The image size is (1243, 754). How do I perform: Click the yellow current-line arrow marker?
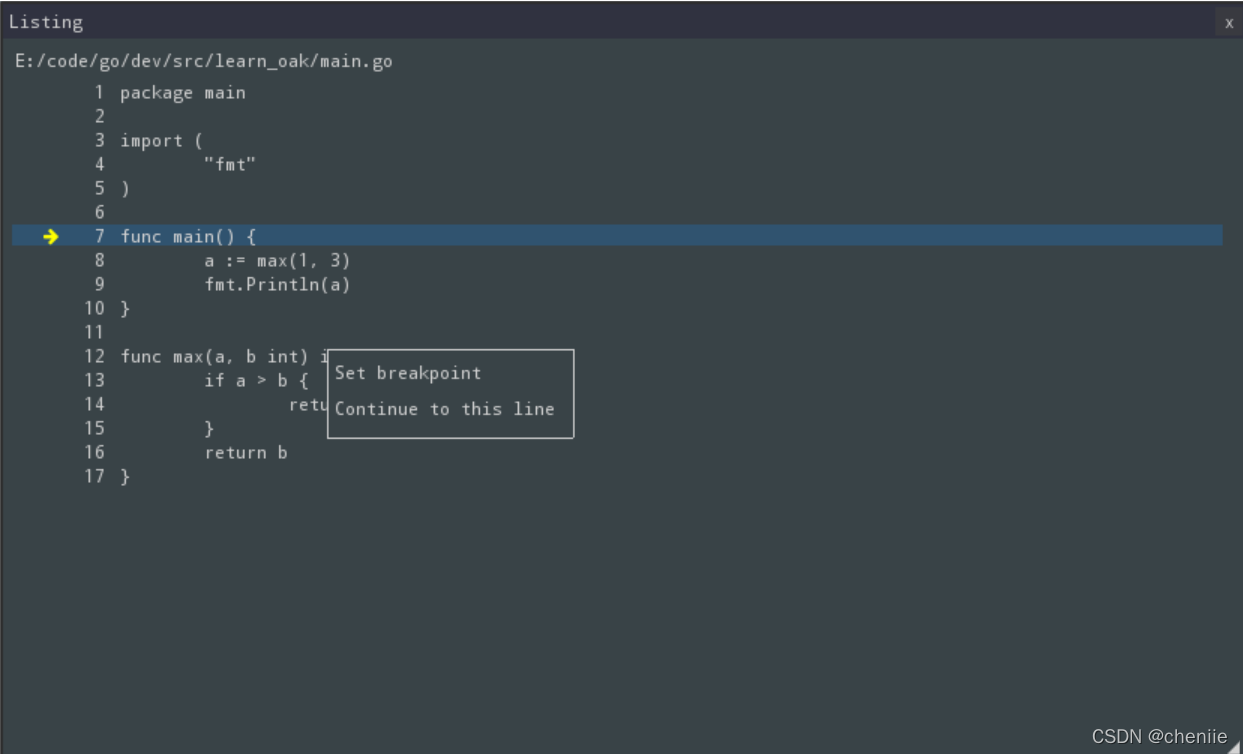click(x=51, y=236)
